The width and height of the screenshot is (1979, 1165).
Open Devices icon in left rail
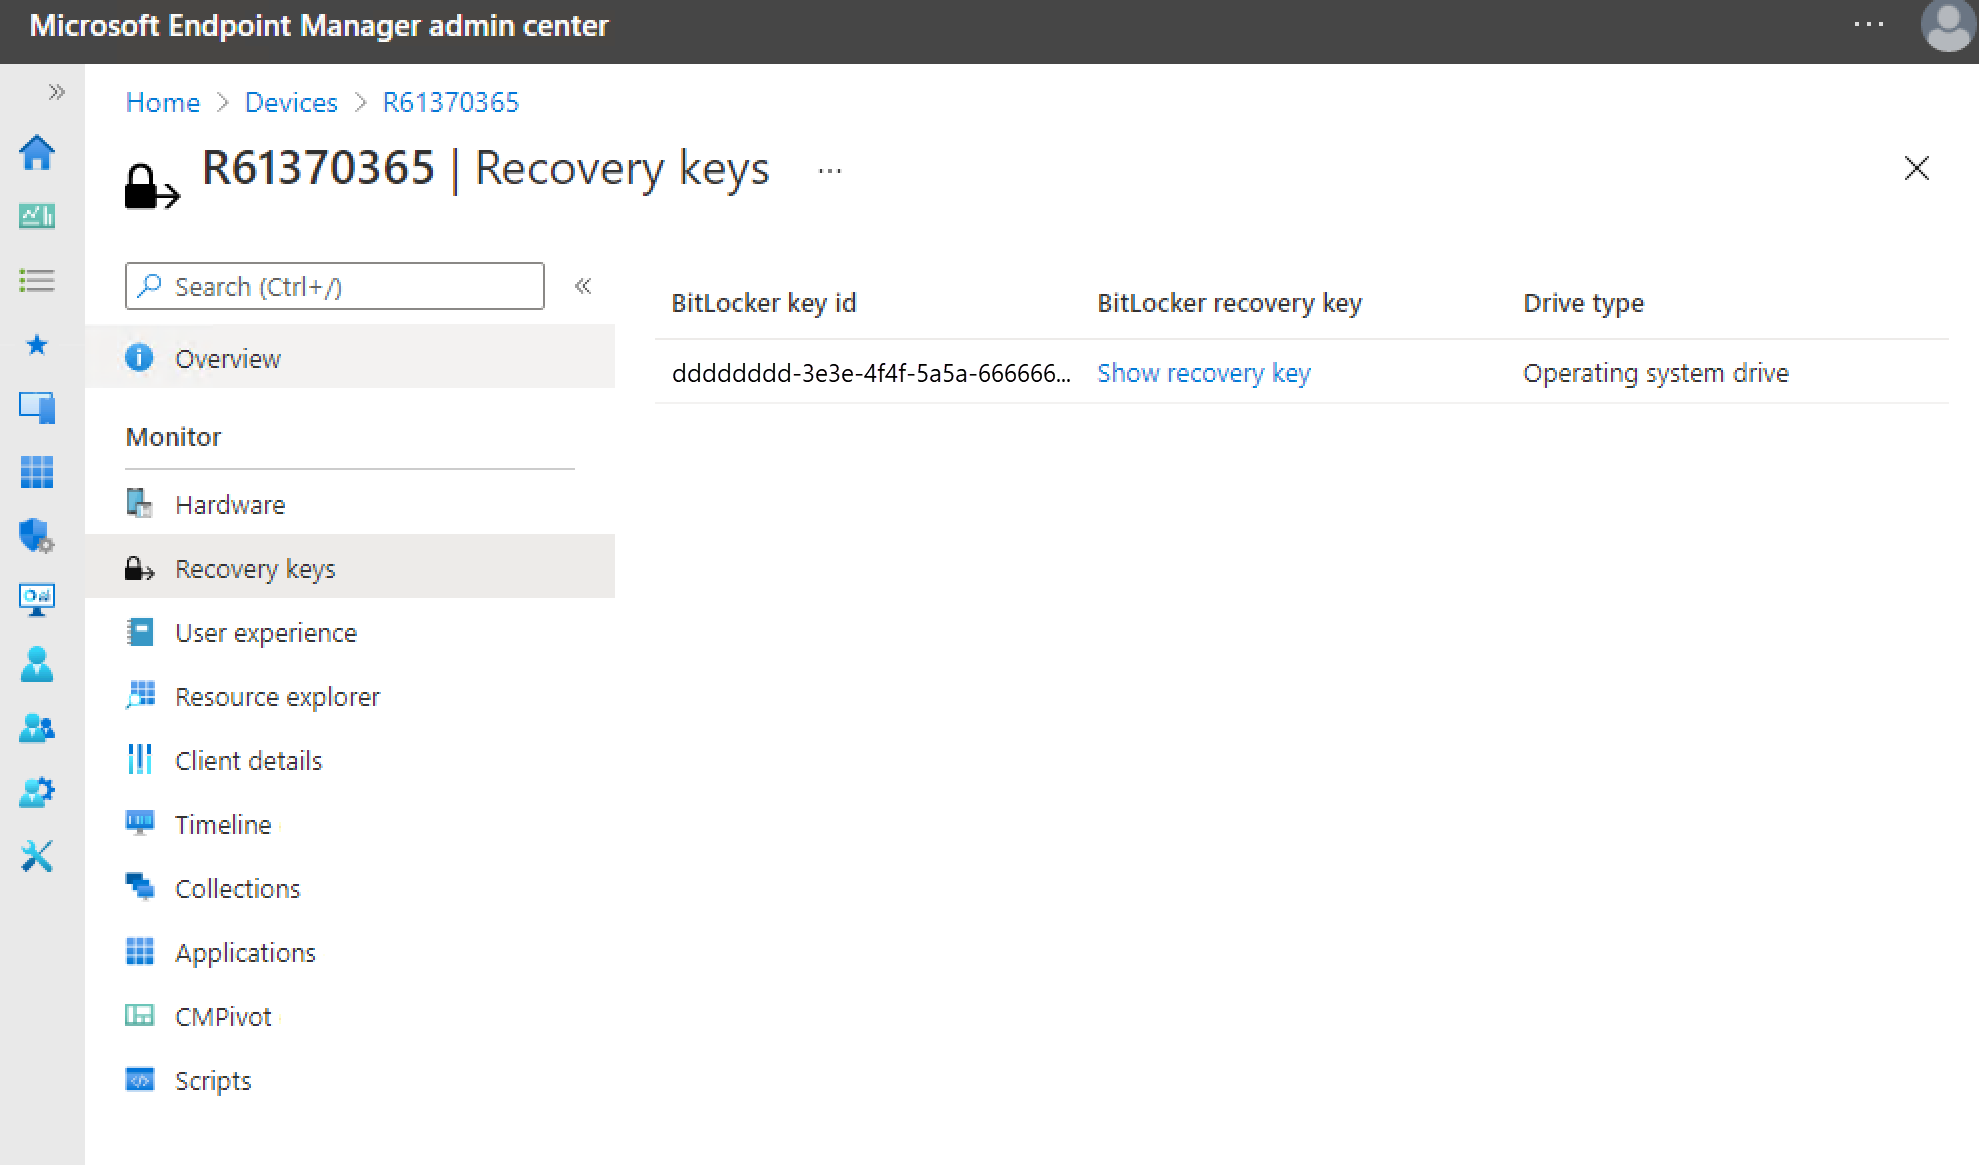click(37, 408)
